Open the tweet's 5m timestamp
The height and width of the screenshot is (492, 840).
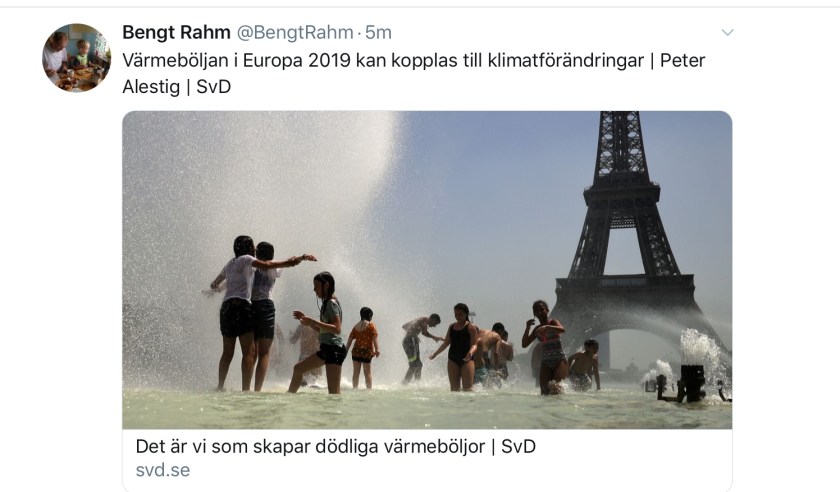coord(378,32)
